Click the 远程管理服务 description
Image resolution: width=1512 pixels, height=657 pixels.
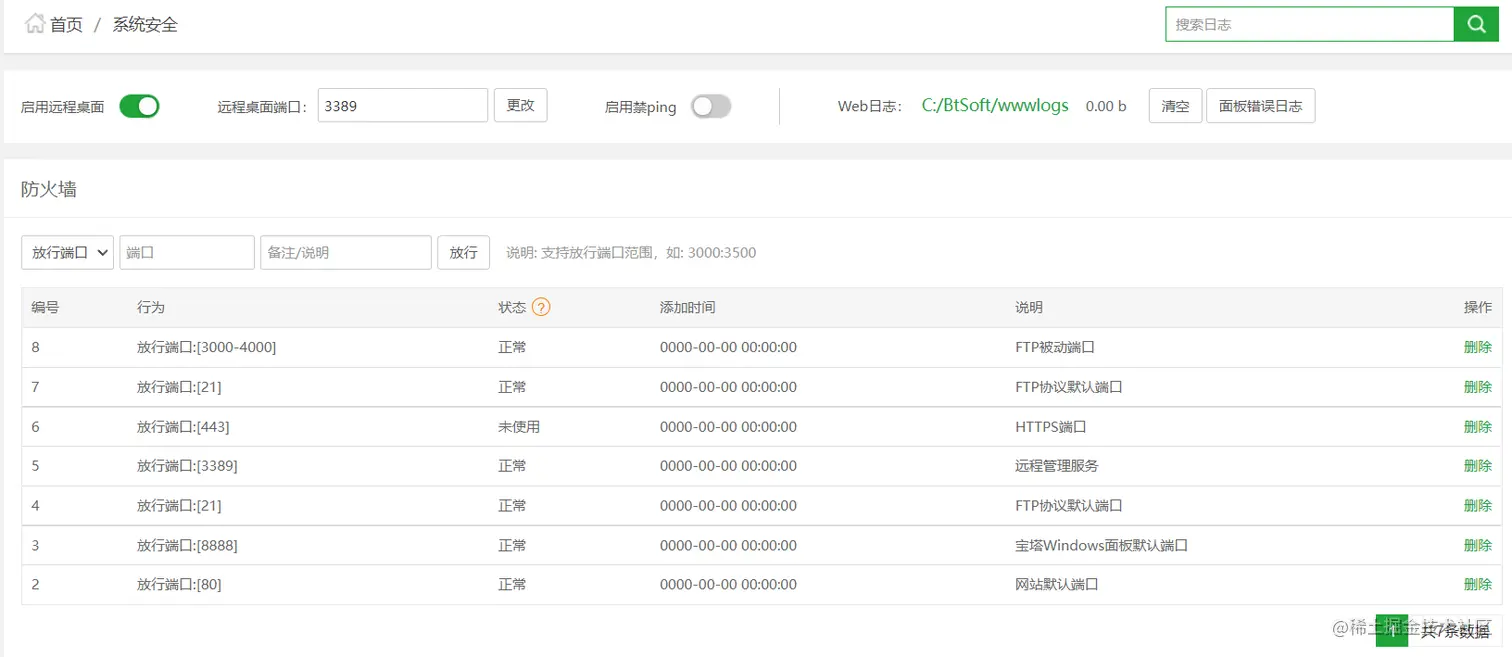click(x=1057, y=466)
